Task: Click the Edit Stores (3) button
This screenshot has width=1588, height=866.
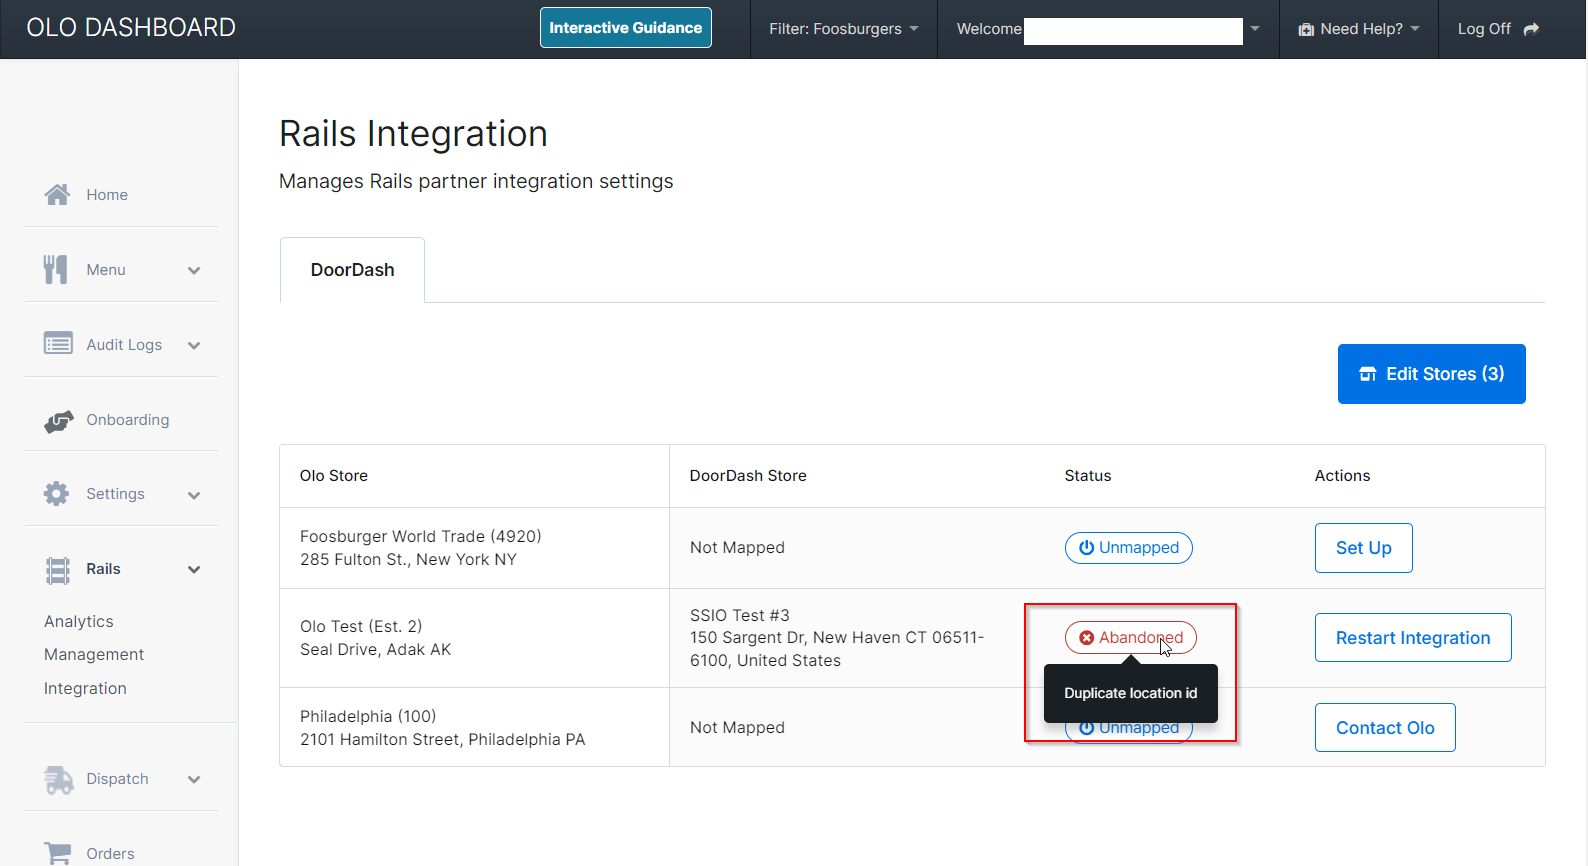Action: 1432,374
